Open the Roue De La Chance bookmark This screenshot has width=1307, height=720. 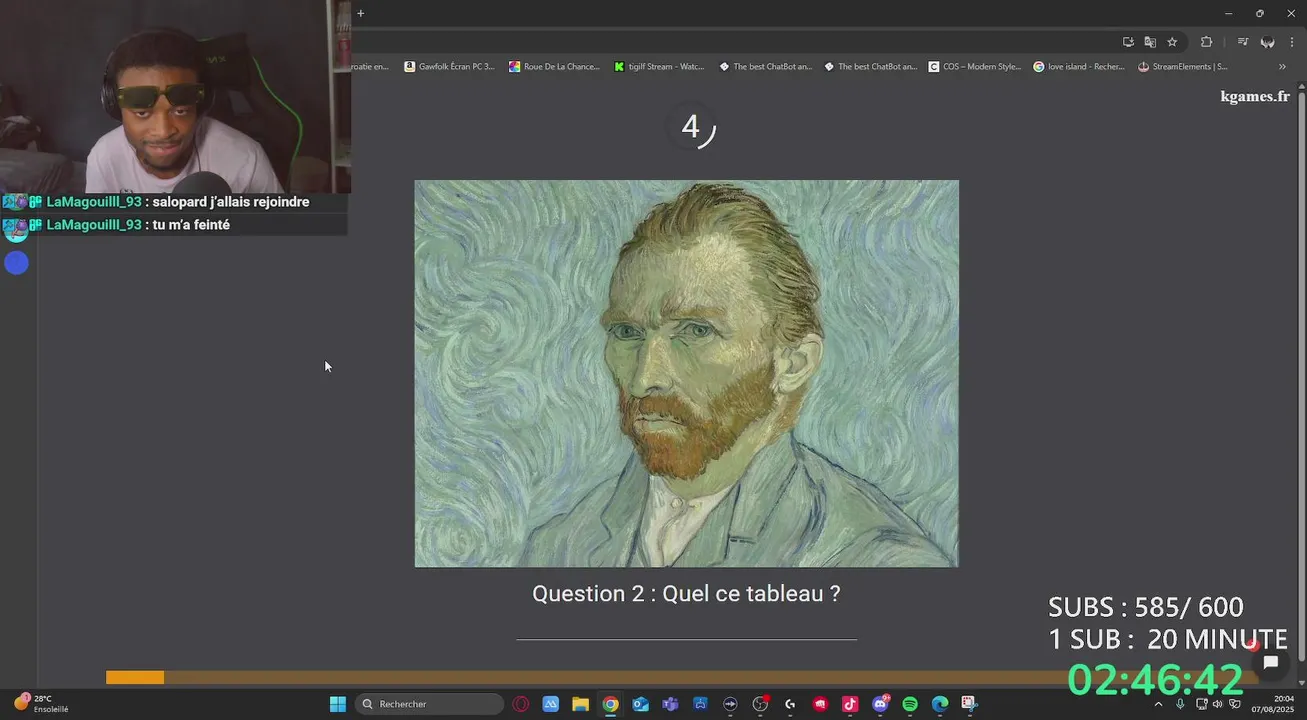tap(554, 67)
